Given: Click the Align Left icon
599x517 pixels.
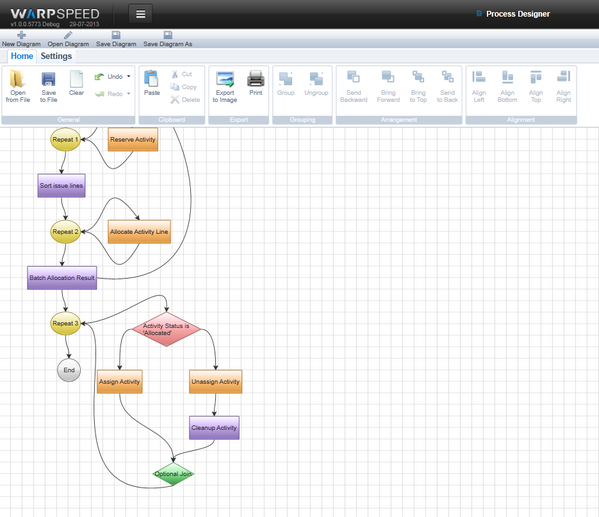Looking at the screenshot, I should pyautogui.click(x=479, y=77).
